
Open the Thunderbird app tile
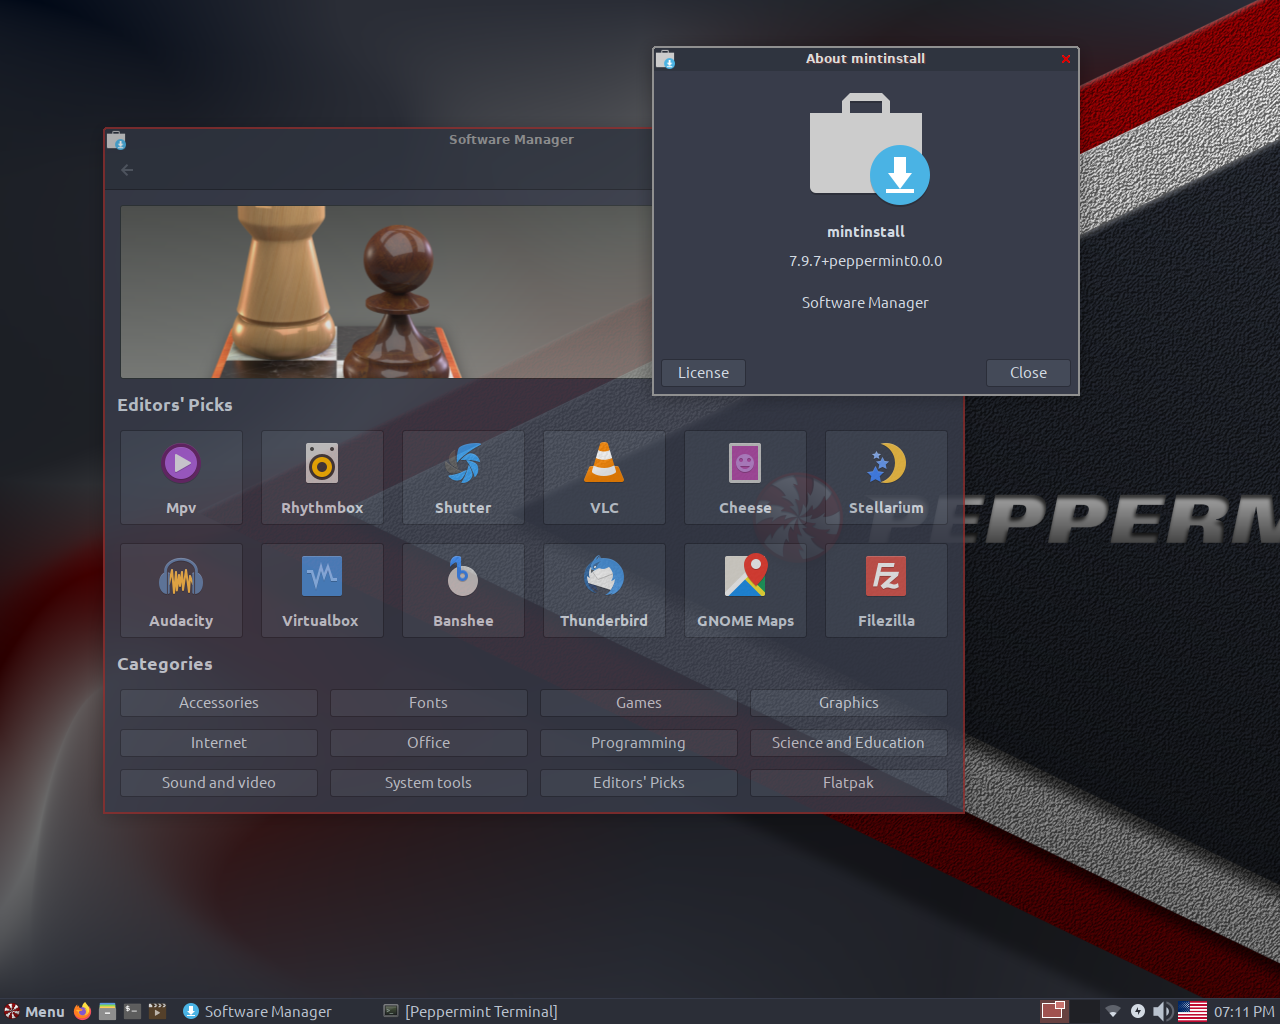[x=604, y=591]
